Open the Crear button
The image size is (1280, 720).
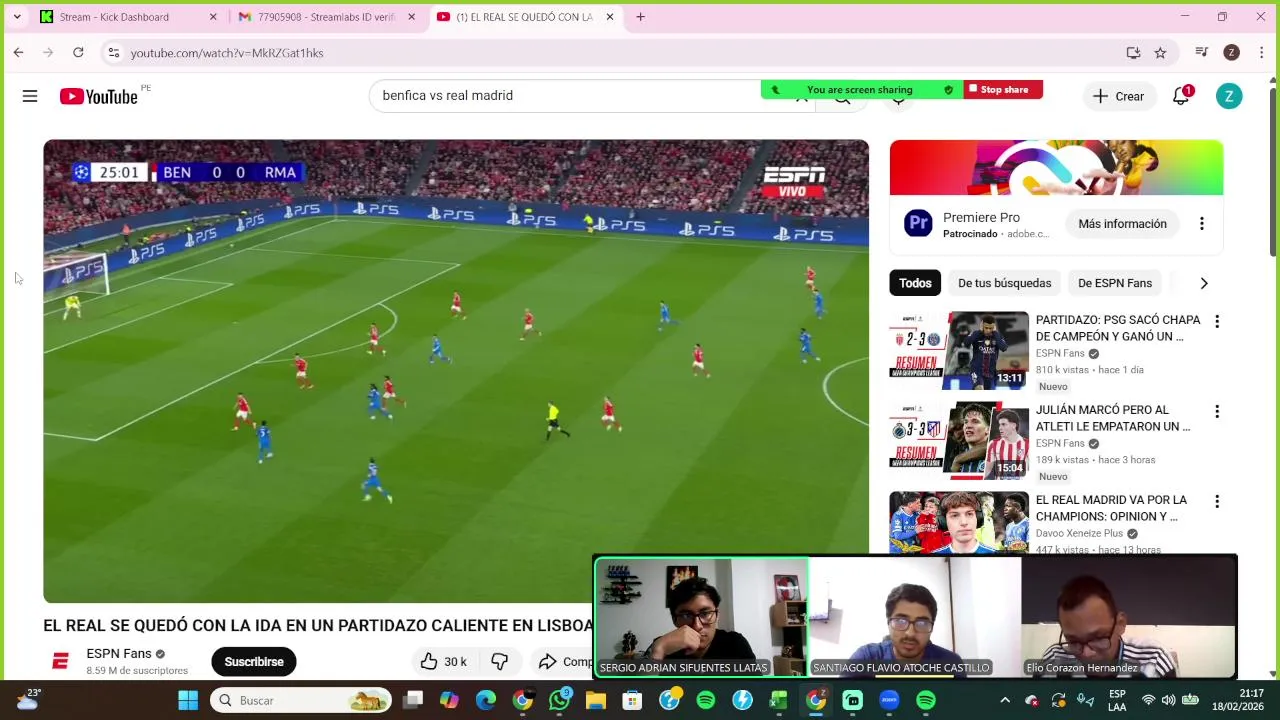[x=1118, y=96]
